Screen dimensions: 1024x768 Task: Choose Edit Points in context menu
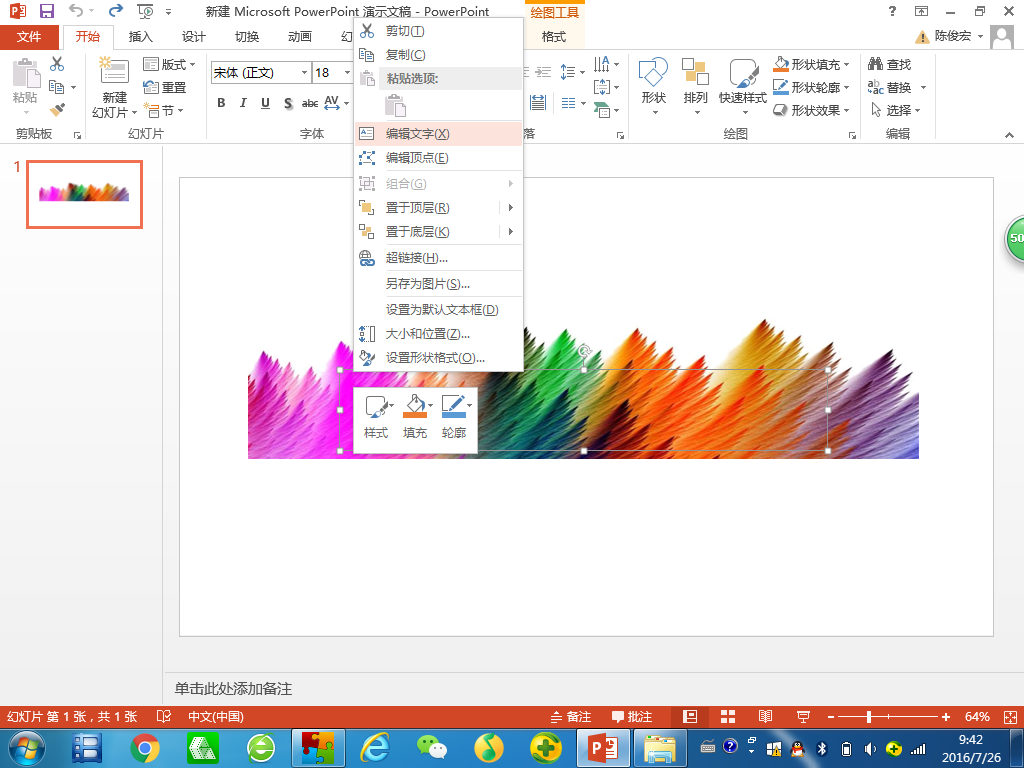[438, 157]
